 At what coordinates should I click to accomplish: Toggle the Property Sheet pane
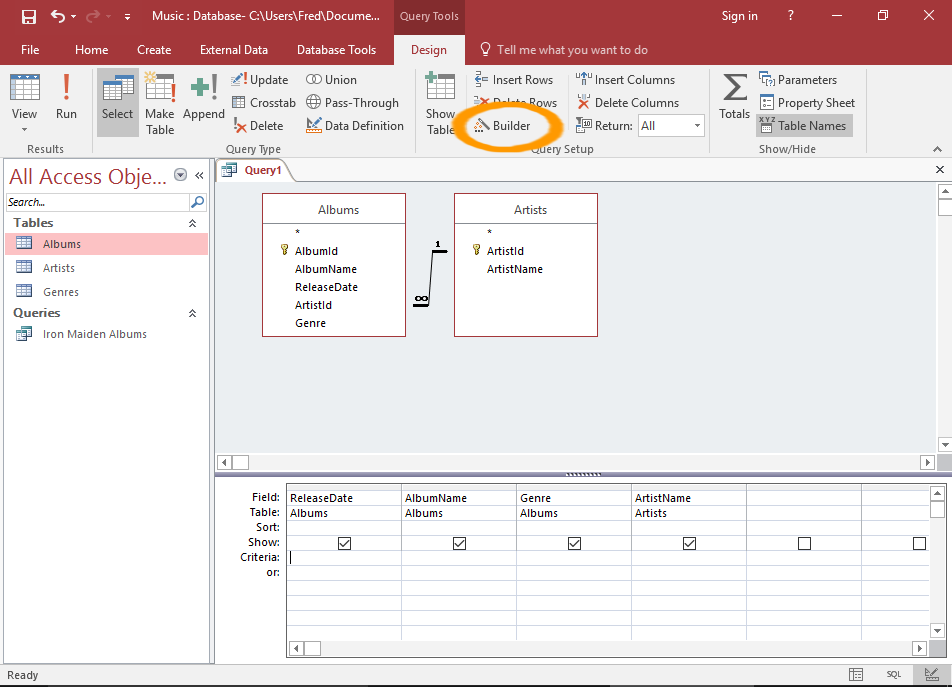click(807, 103)
